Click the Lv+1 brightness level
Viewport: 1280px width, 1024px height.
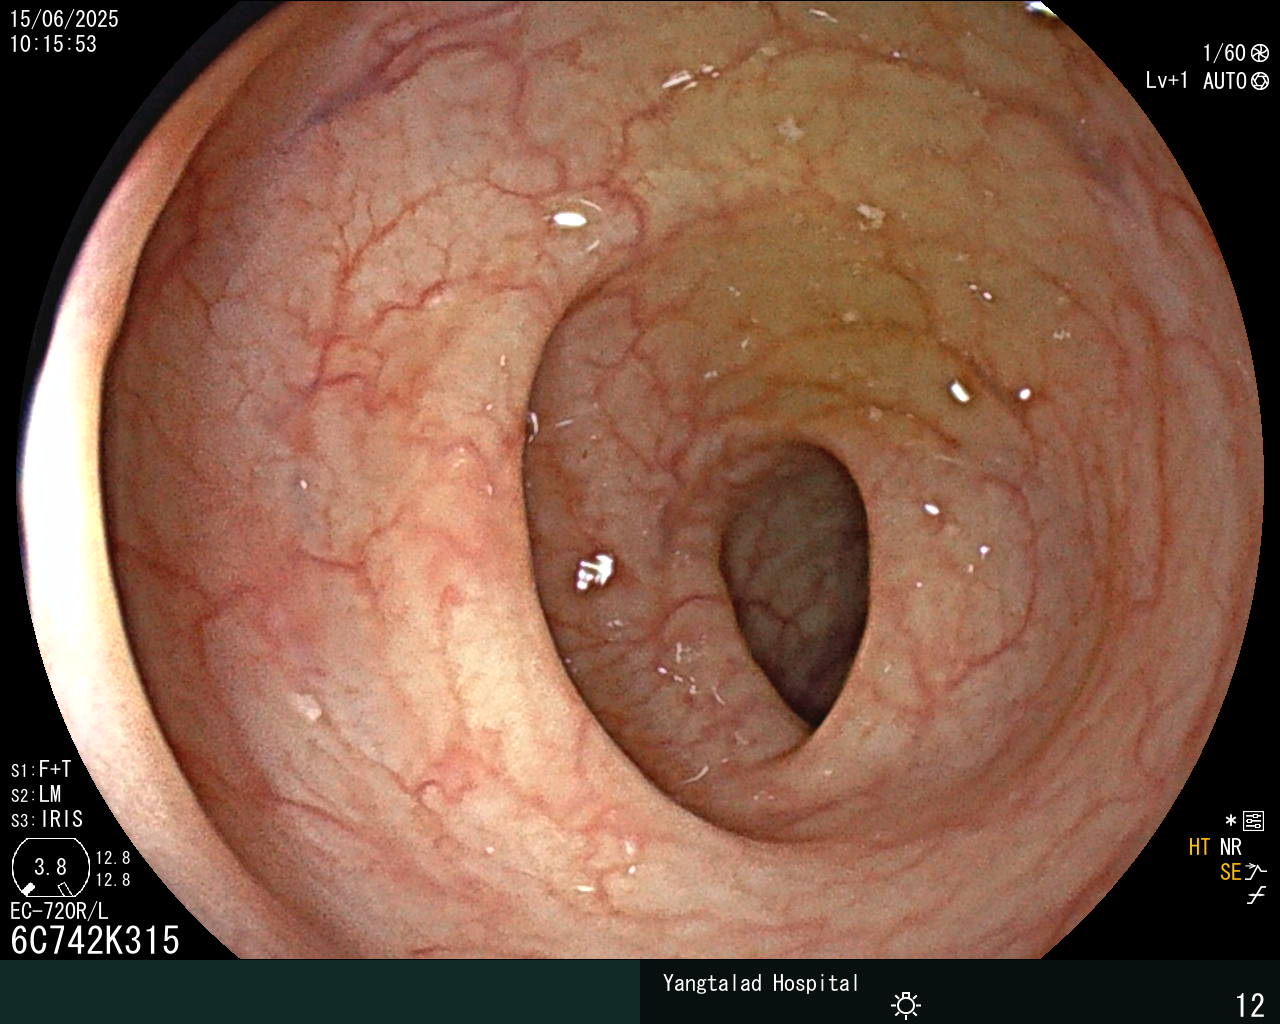click(1167, 81)
